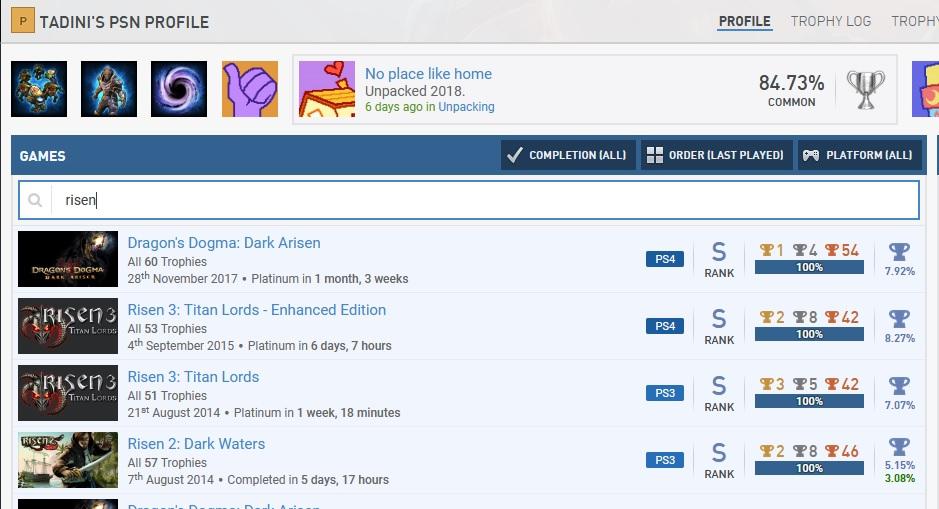Viewport: 939px width, 509px height.
Task: Switch to the Trophy Log tab
Action: 831,22
